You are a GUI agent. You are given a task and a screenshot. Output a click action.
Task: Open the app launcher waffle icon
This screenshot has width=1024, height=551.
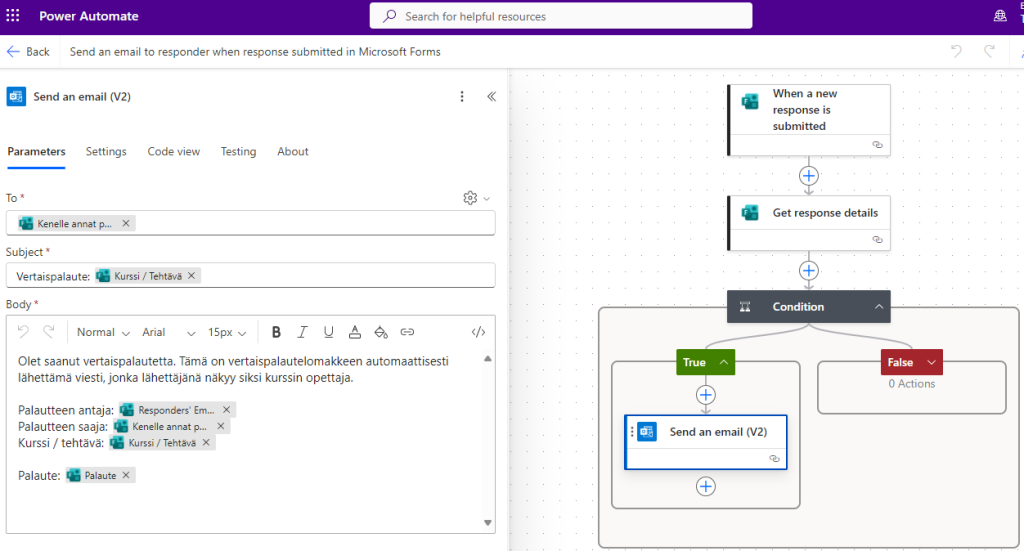coord(13,16)
